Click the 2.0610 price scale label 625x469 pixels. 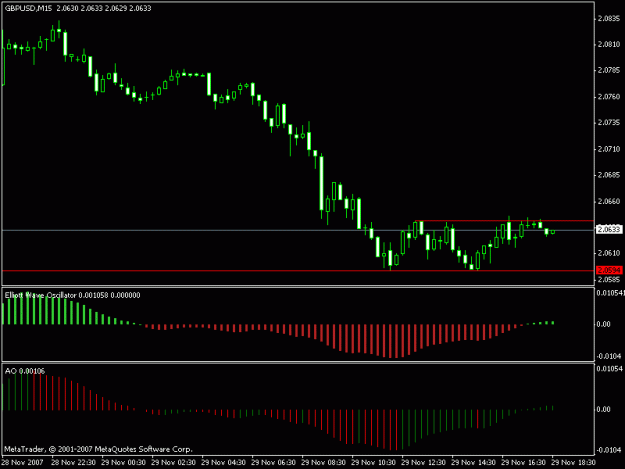[x=609, y=253]
